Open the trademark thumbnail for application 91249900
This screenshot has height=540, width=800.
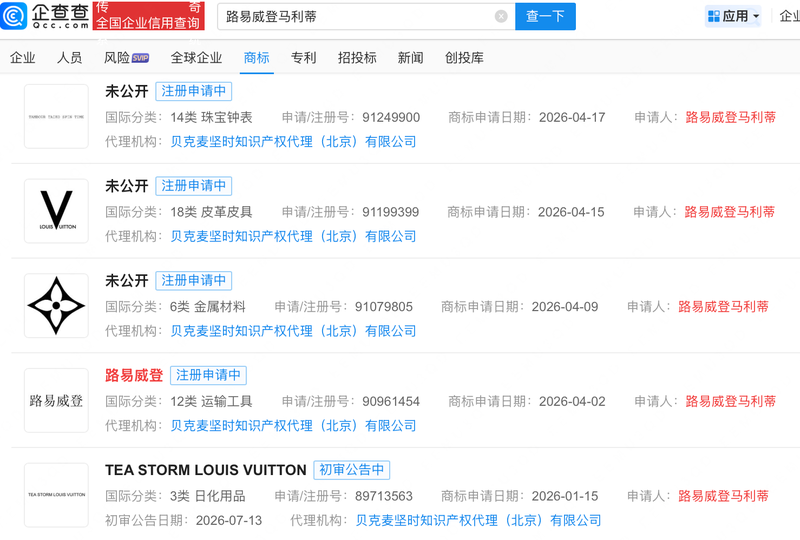click(x=56, y=116)
